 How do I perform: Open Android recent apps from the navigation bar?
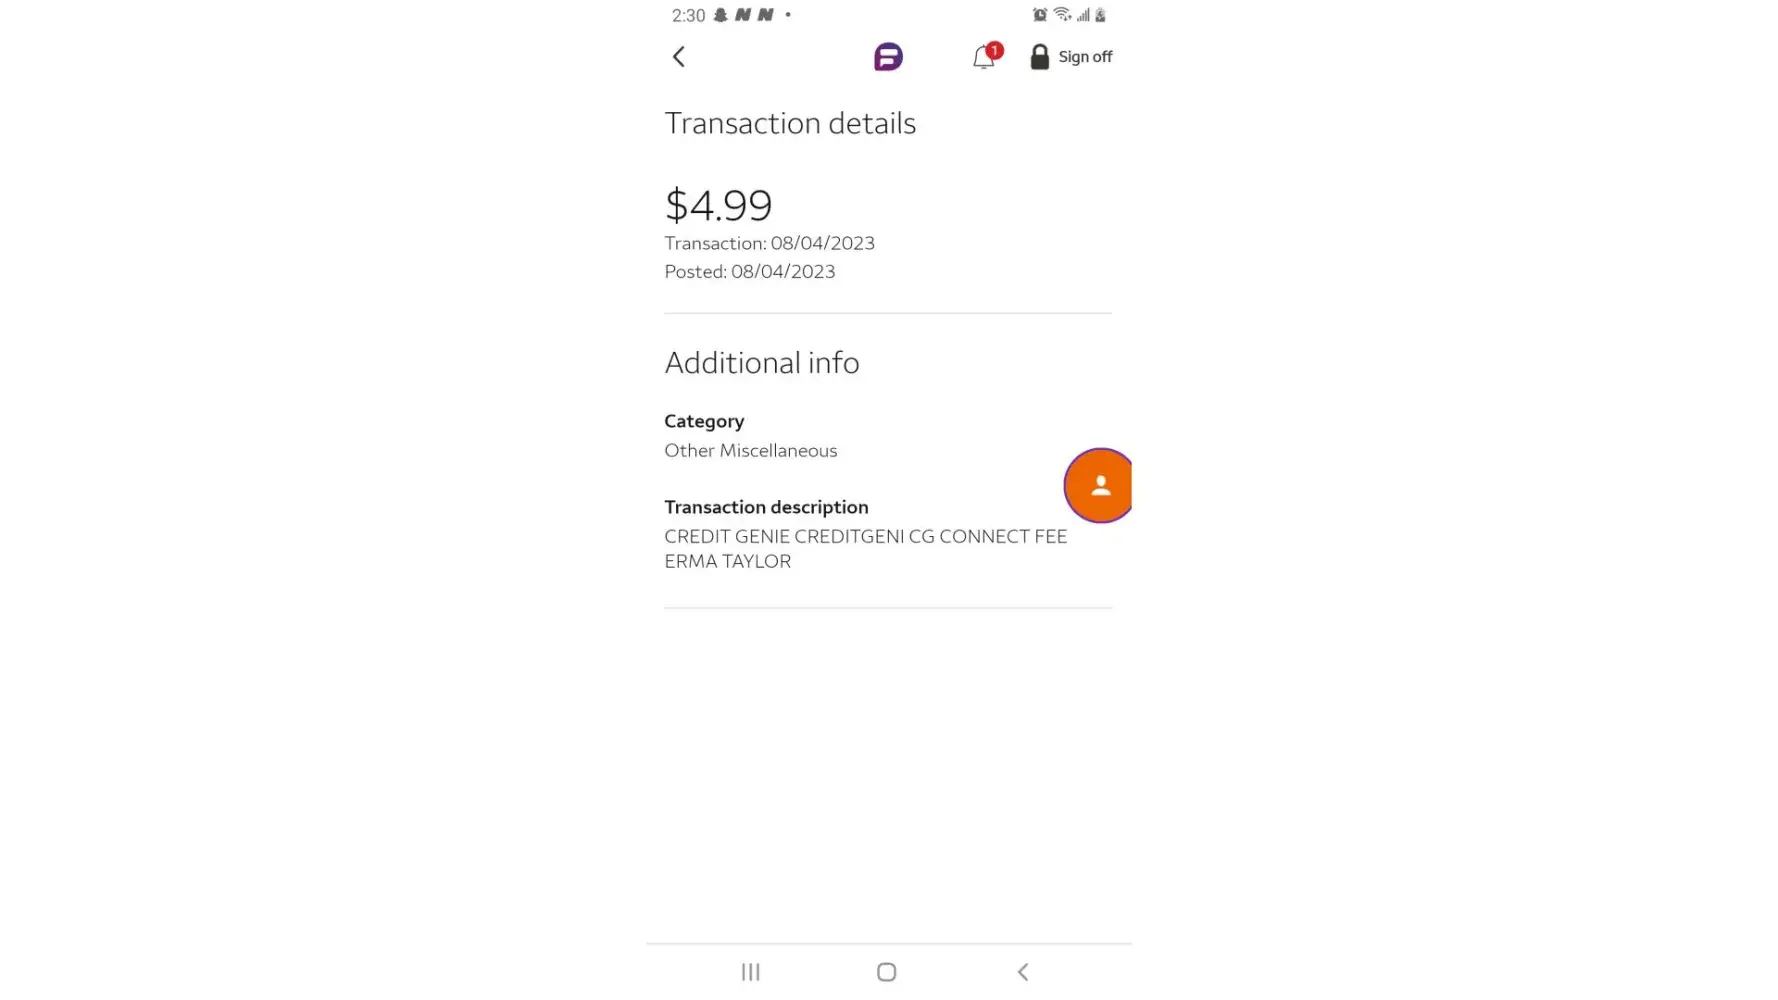(x=751, y=972)
